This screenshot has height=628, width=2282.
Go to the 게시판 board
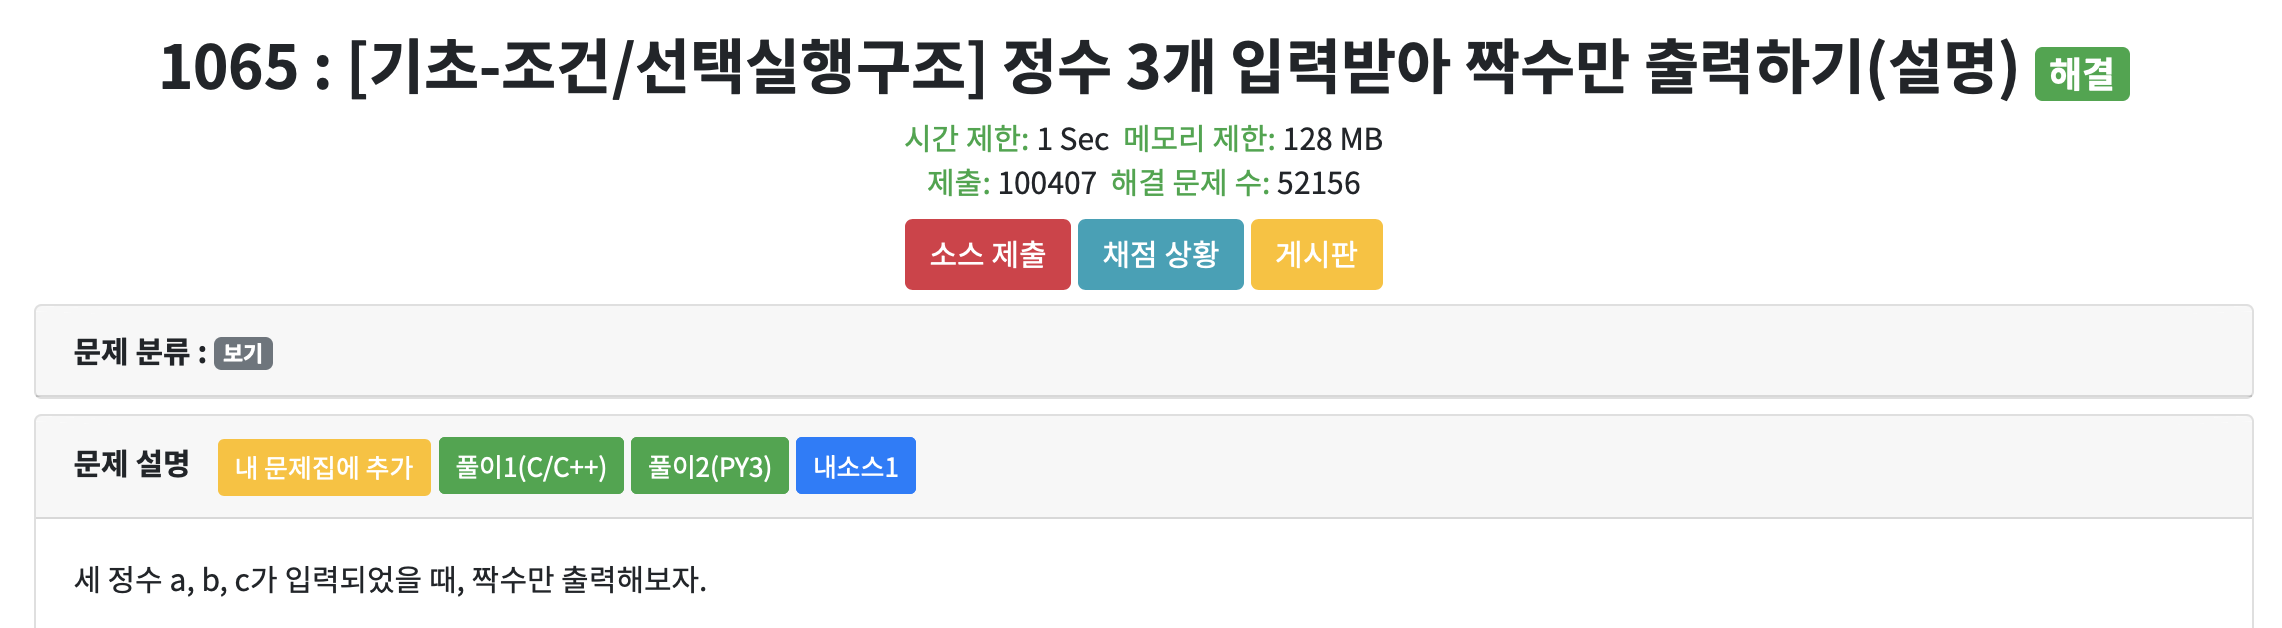pyautogui.click(x=1316, y=254)
